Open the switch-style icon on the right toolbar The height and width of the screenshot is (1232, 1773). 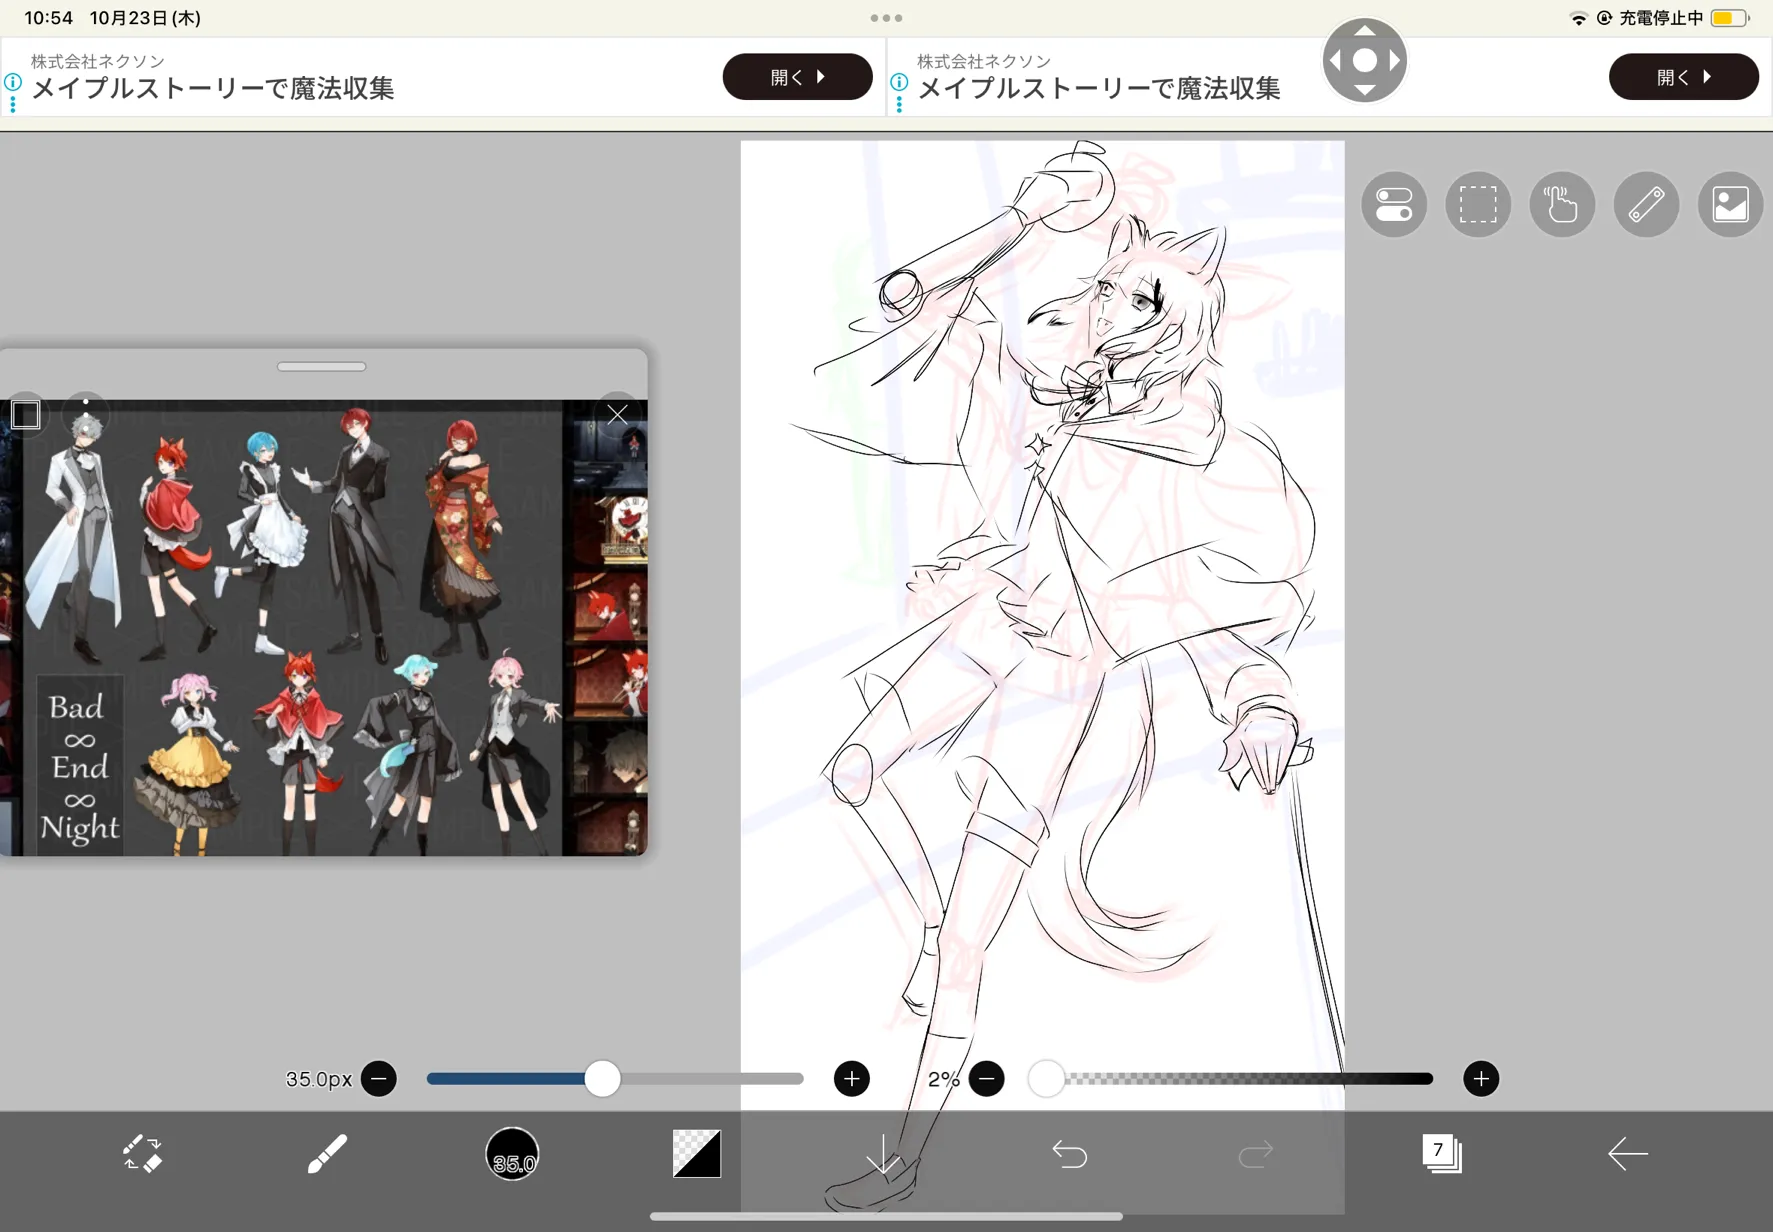pos(1394,204)
